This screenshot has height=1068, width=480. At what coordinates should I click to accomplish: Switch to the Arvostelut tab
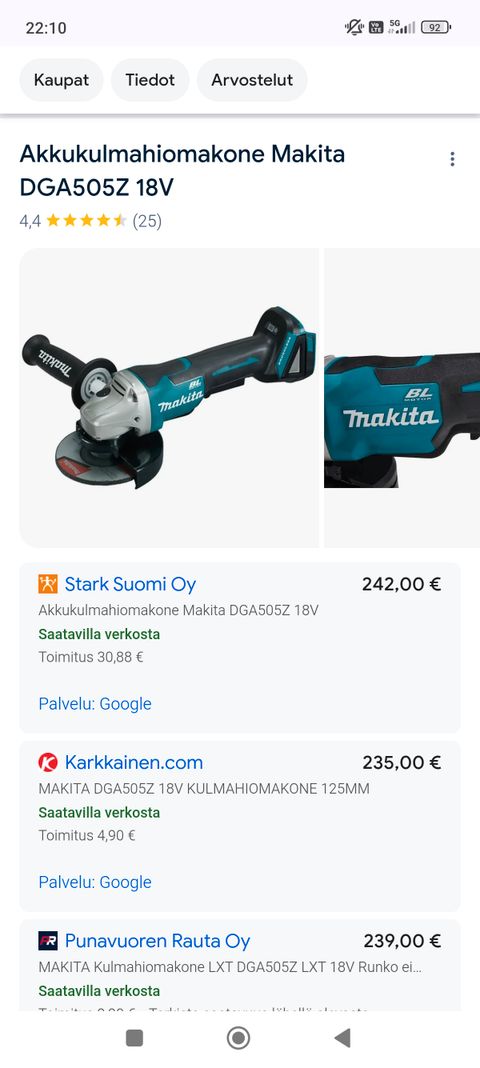pyautogui.click(x=252, y=80)
